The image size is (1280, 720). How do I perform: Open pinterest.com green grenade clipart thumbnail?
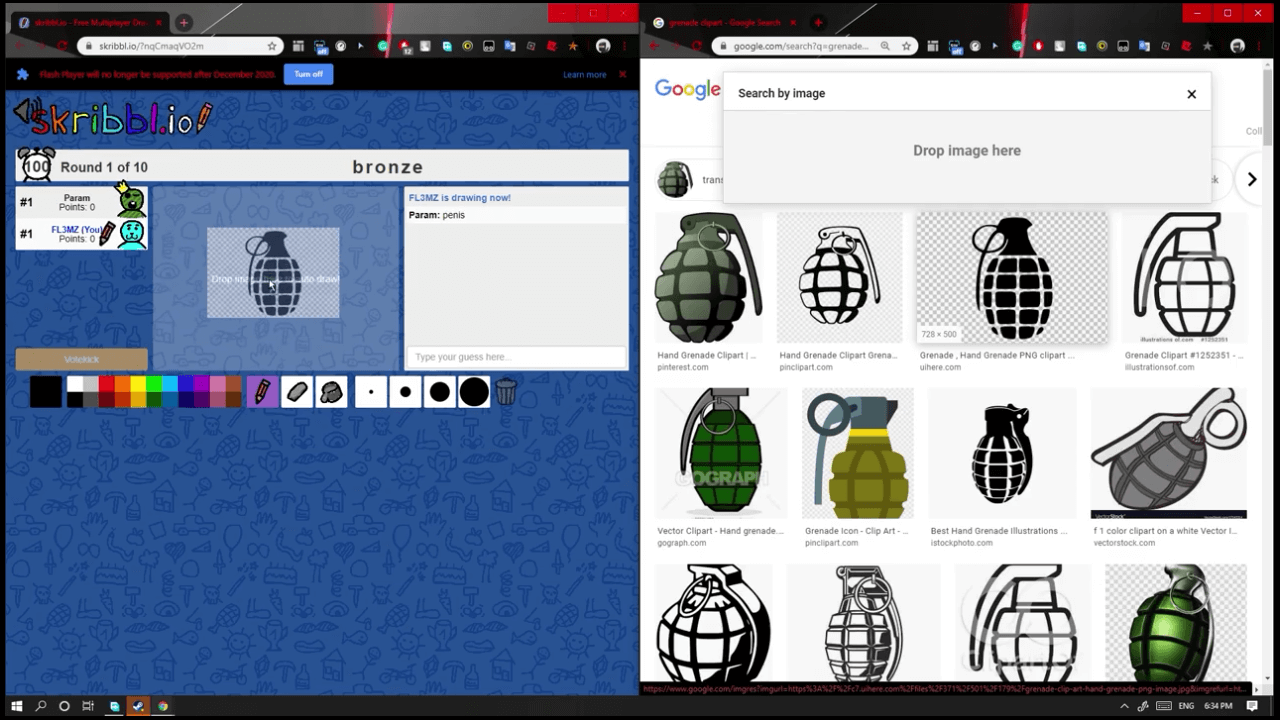pos(708,277)
